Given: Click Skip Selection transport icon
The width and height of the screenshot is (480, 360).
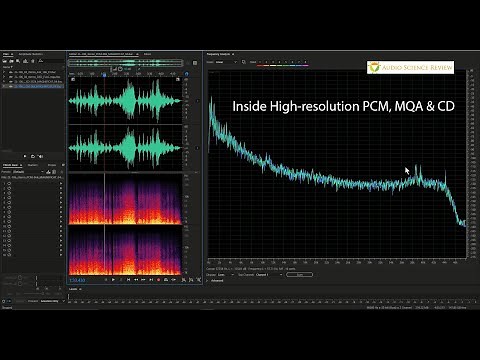Looking at the screenshot, I should click(x=173, y=280).
